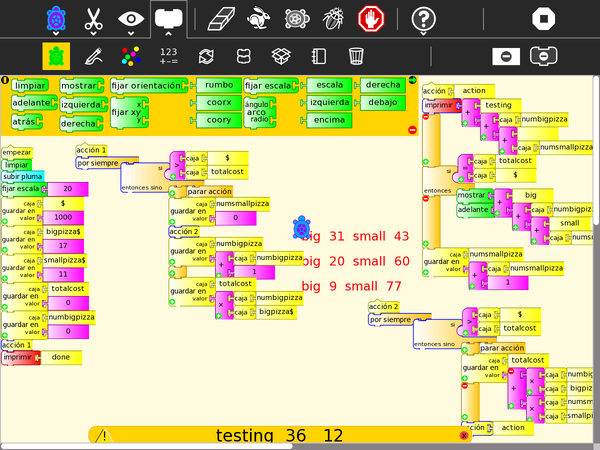Image resolution: width=600 pixels, height=450 pixels.
Task: Expand the Edit toolbar scissors tab
Action: point(93,18)
